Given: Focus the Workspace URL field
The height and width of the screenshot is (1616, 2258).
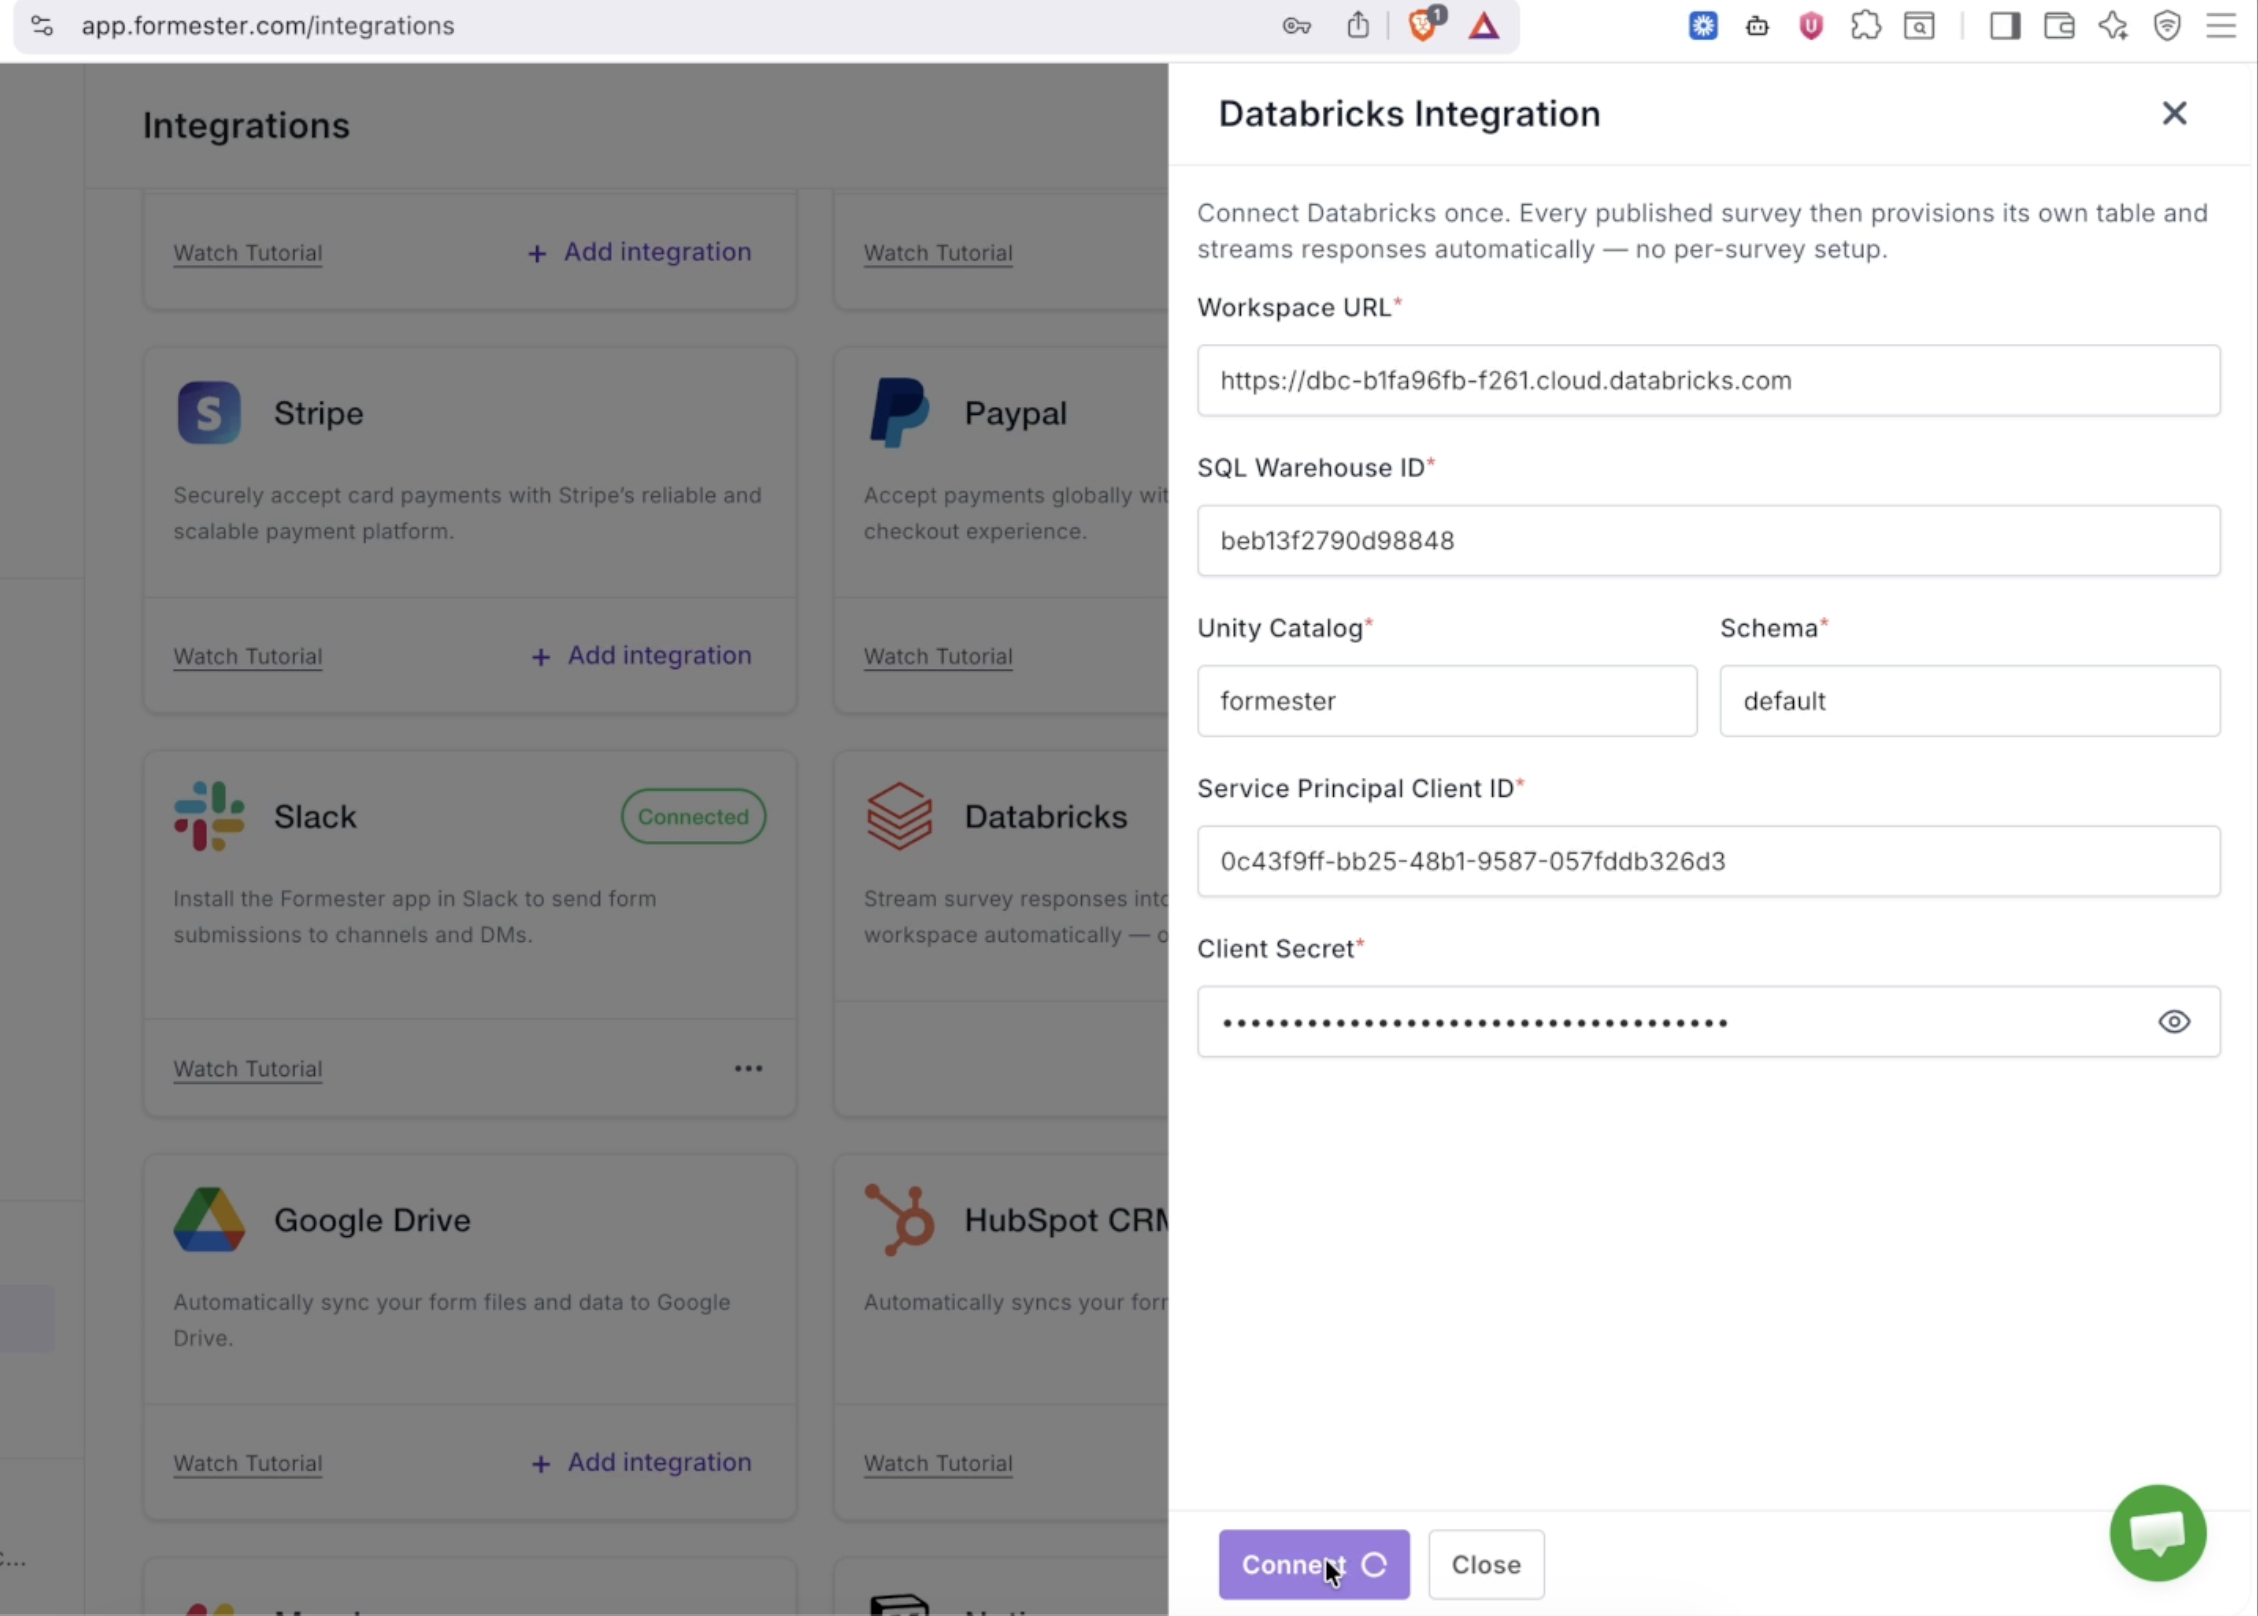Looking at the screenshot, I should click(x=1708, y=380).
